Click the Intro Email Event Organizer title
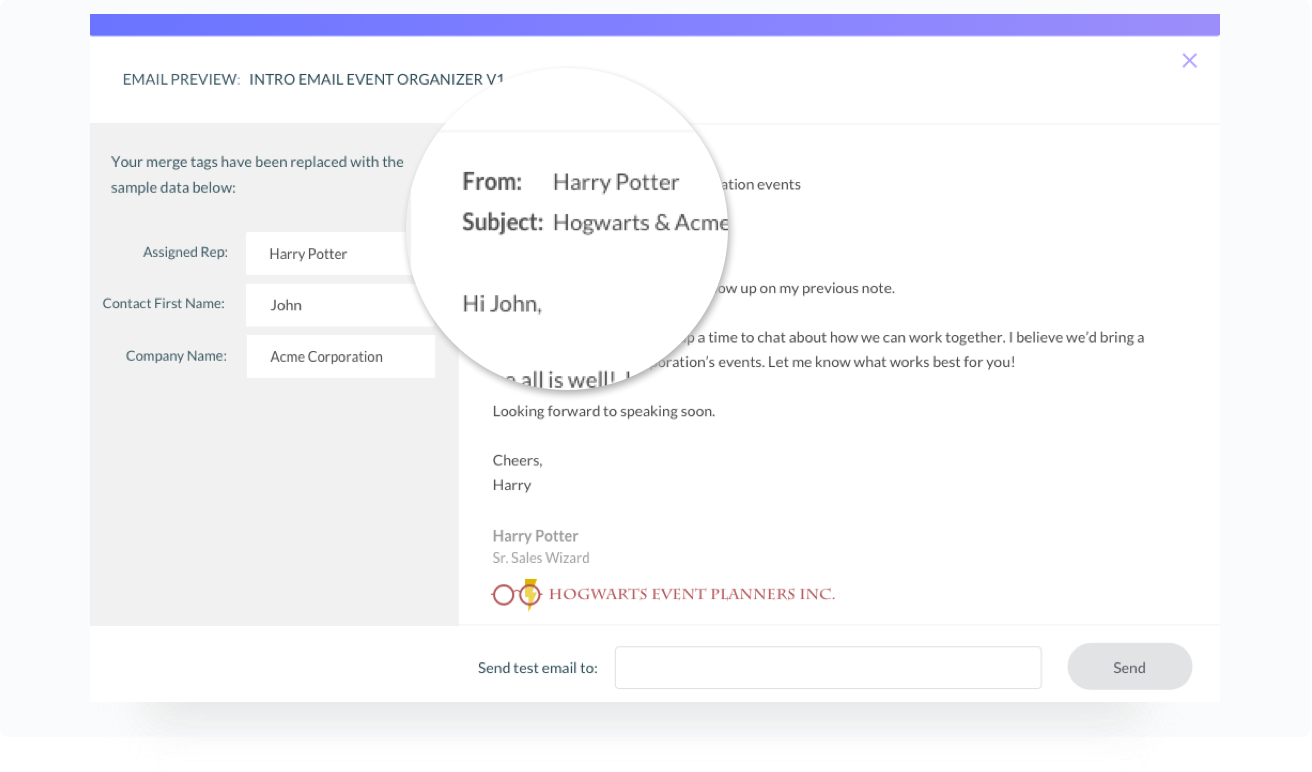The width and height of the screenshot is (1312, 772). (x=376, y=79)
